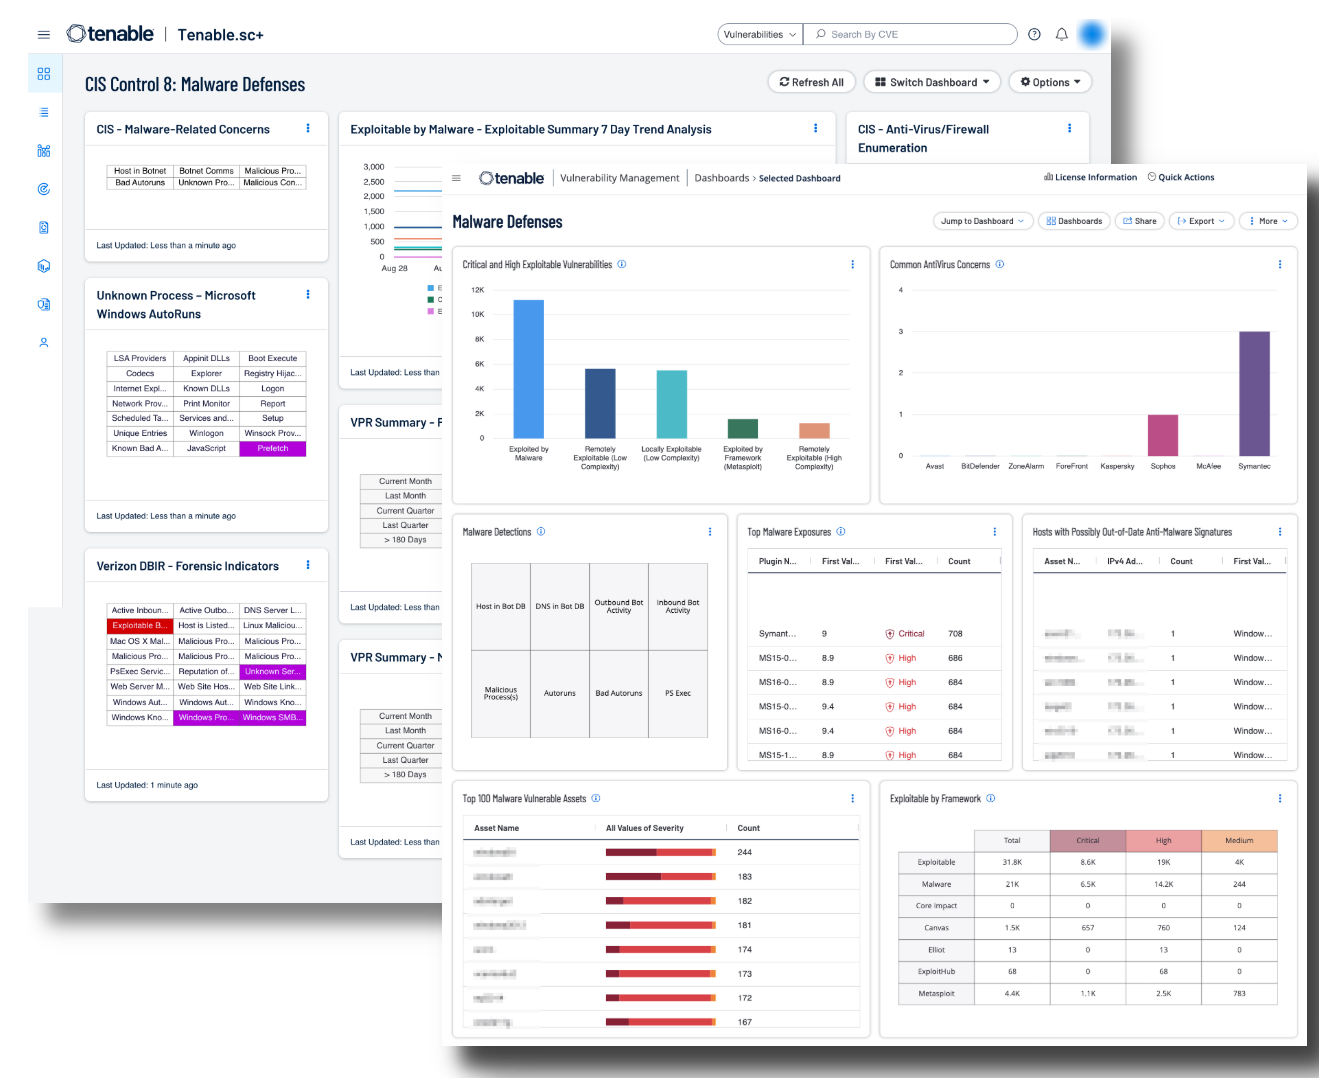Open the Switch Dashboard dropdown

point(932,83)
